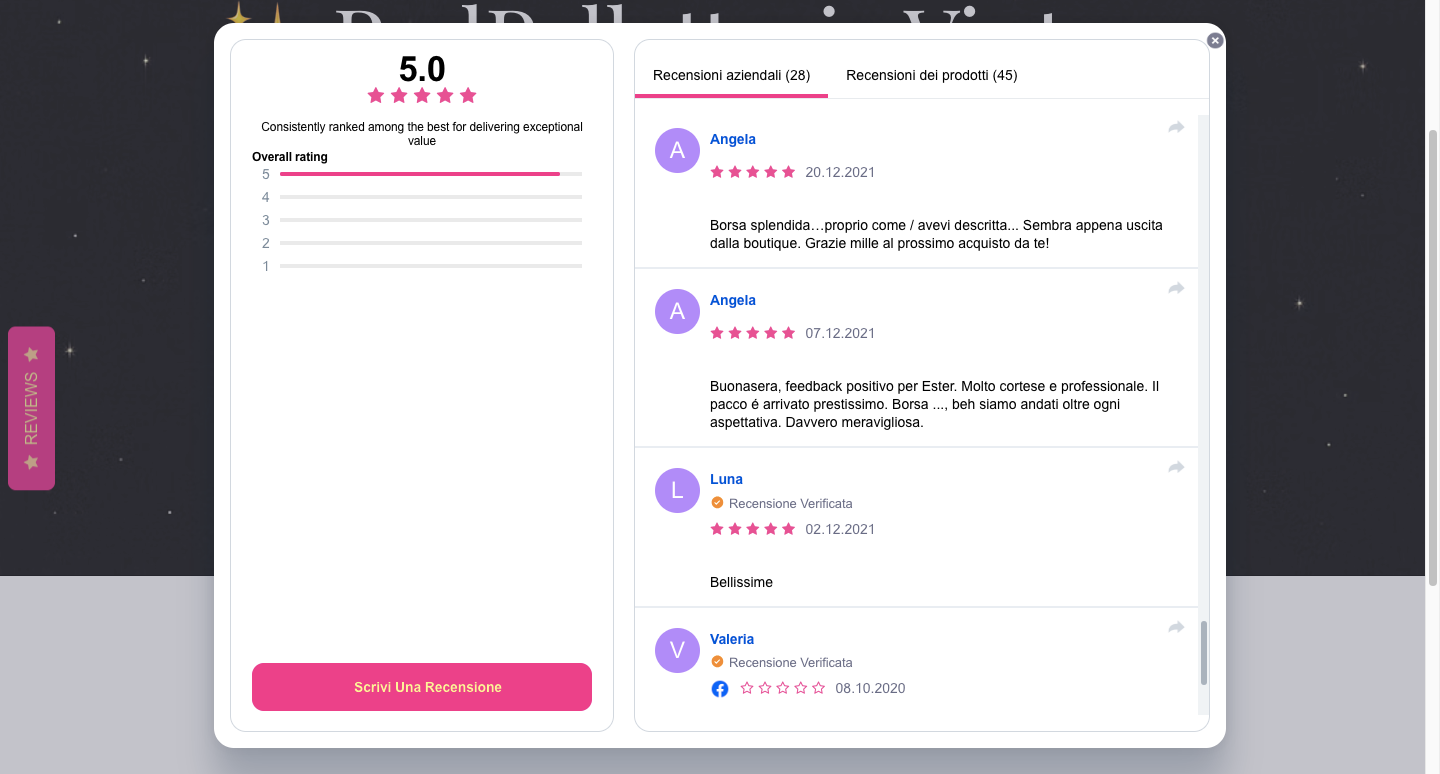
Task: Click Valeria's verified review badge icon
Action: [717, 662]
